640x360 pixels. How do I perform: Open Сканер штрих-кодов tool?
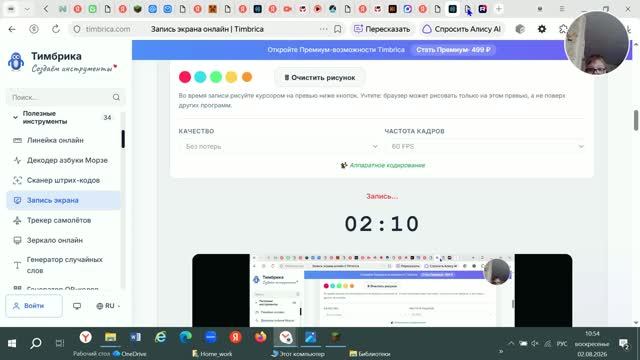click(x=64, y=180)
